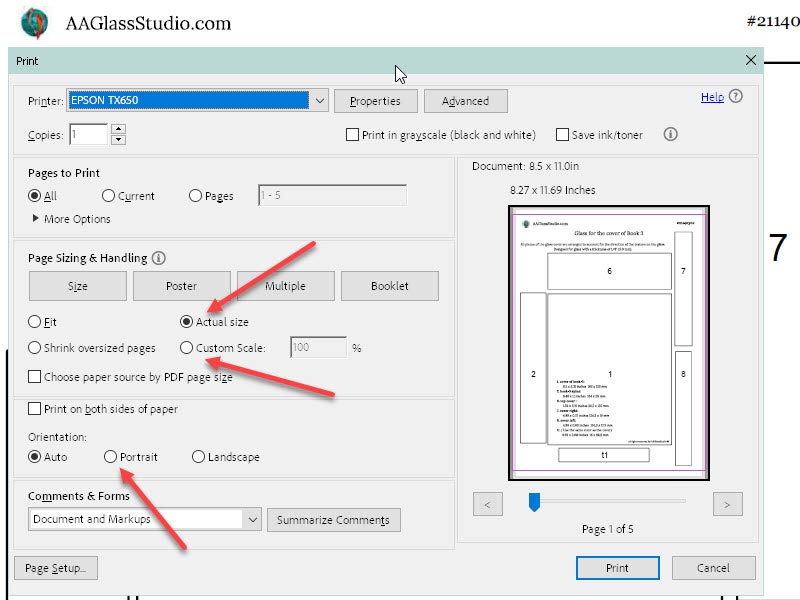Switch to Poster sizing mode
Image resolution: width=800 pixels, height=600 pixels.
pyautogui.click(x=181, y=286)
